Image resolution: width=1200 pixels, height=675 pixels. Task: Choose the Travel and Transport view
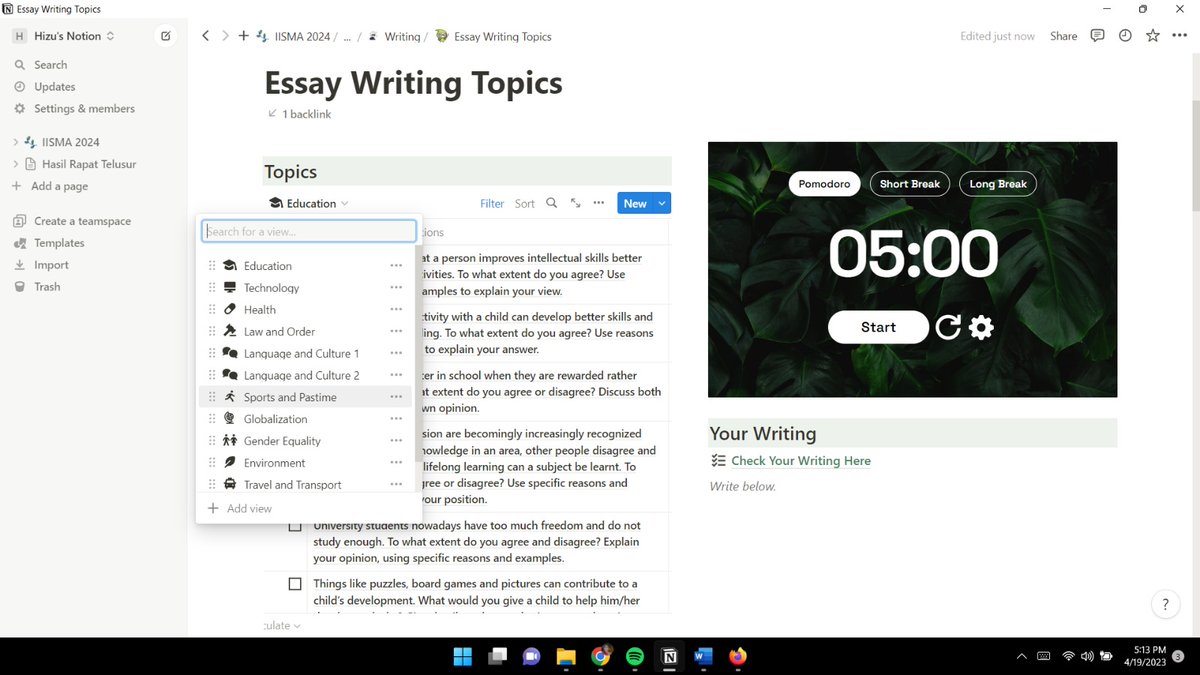[292, 485]
